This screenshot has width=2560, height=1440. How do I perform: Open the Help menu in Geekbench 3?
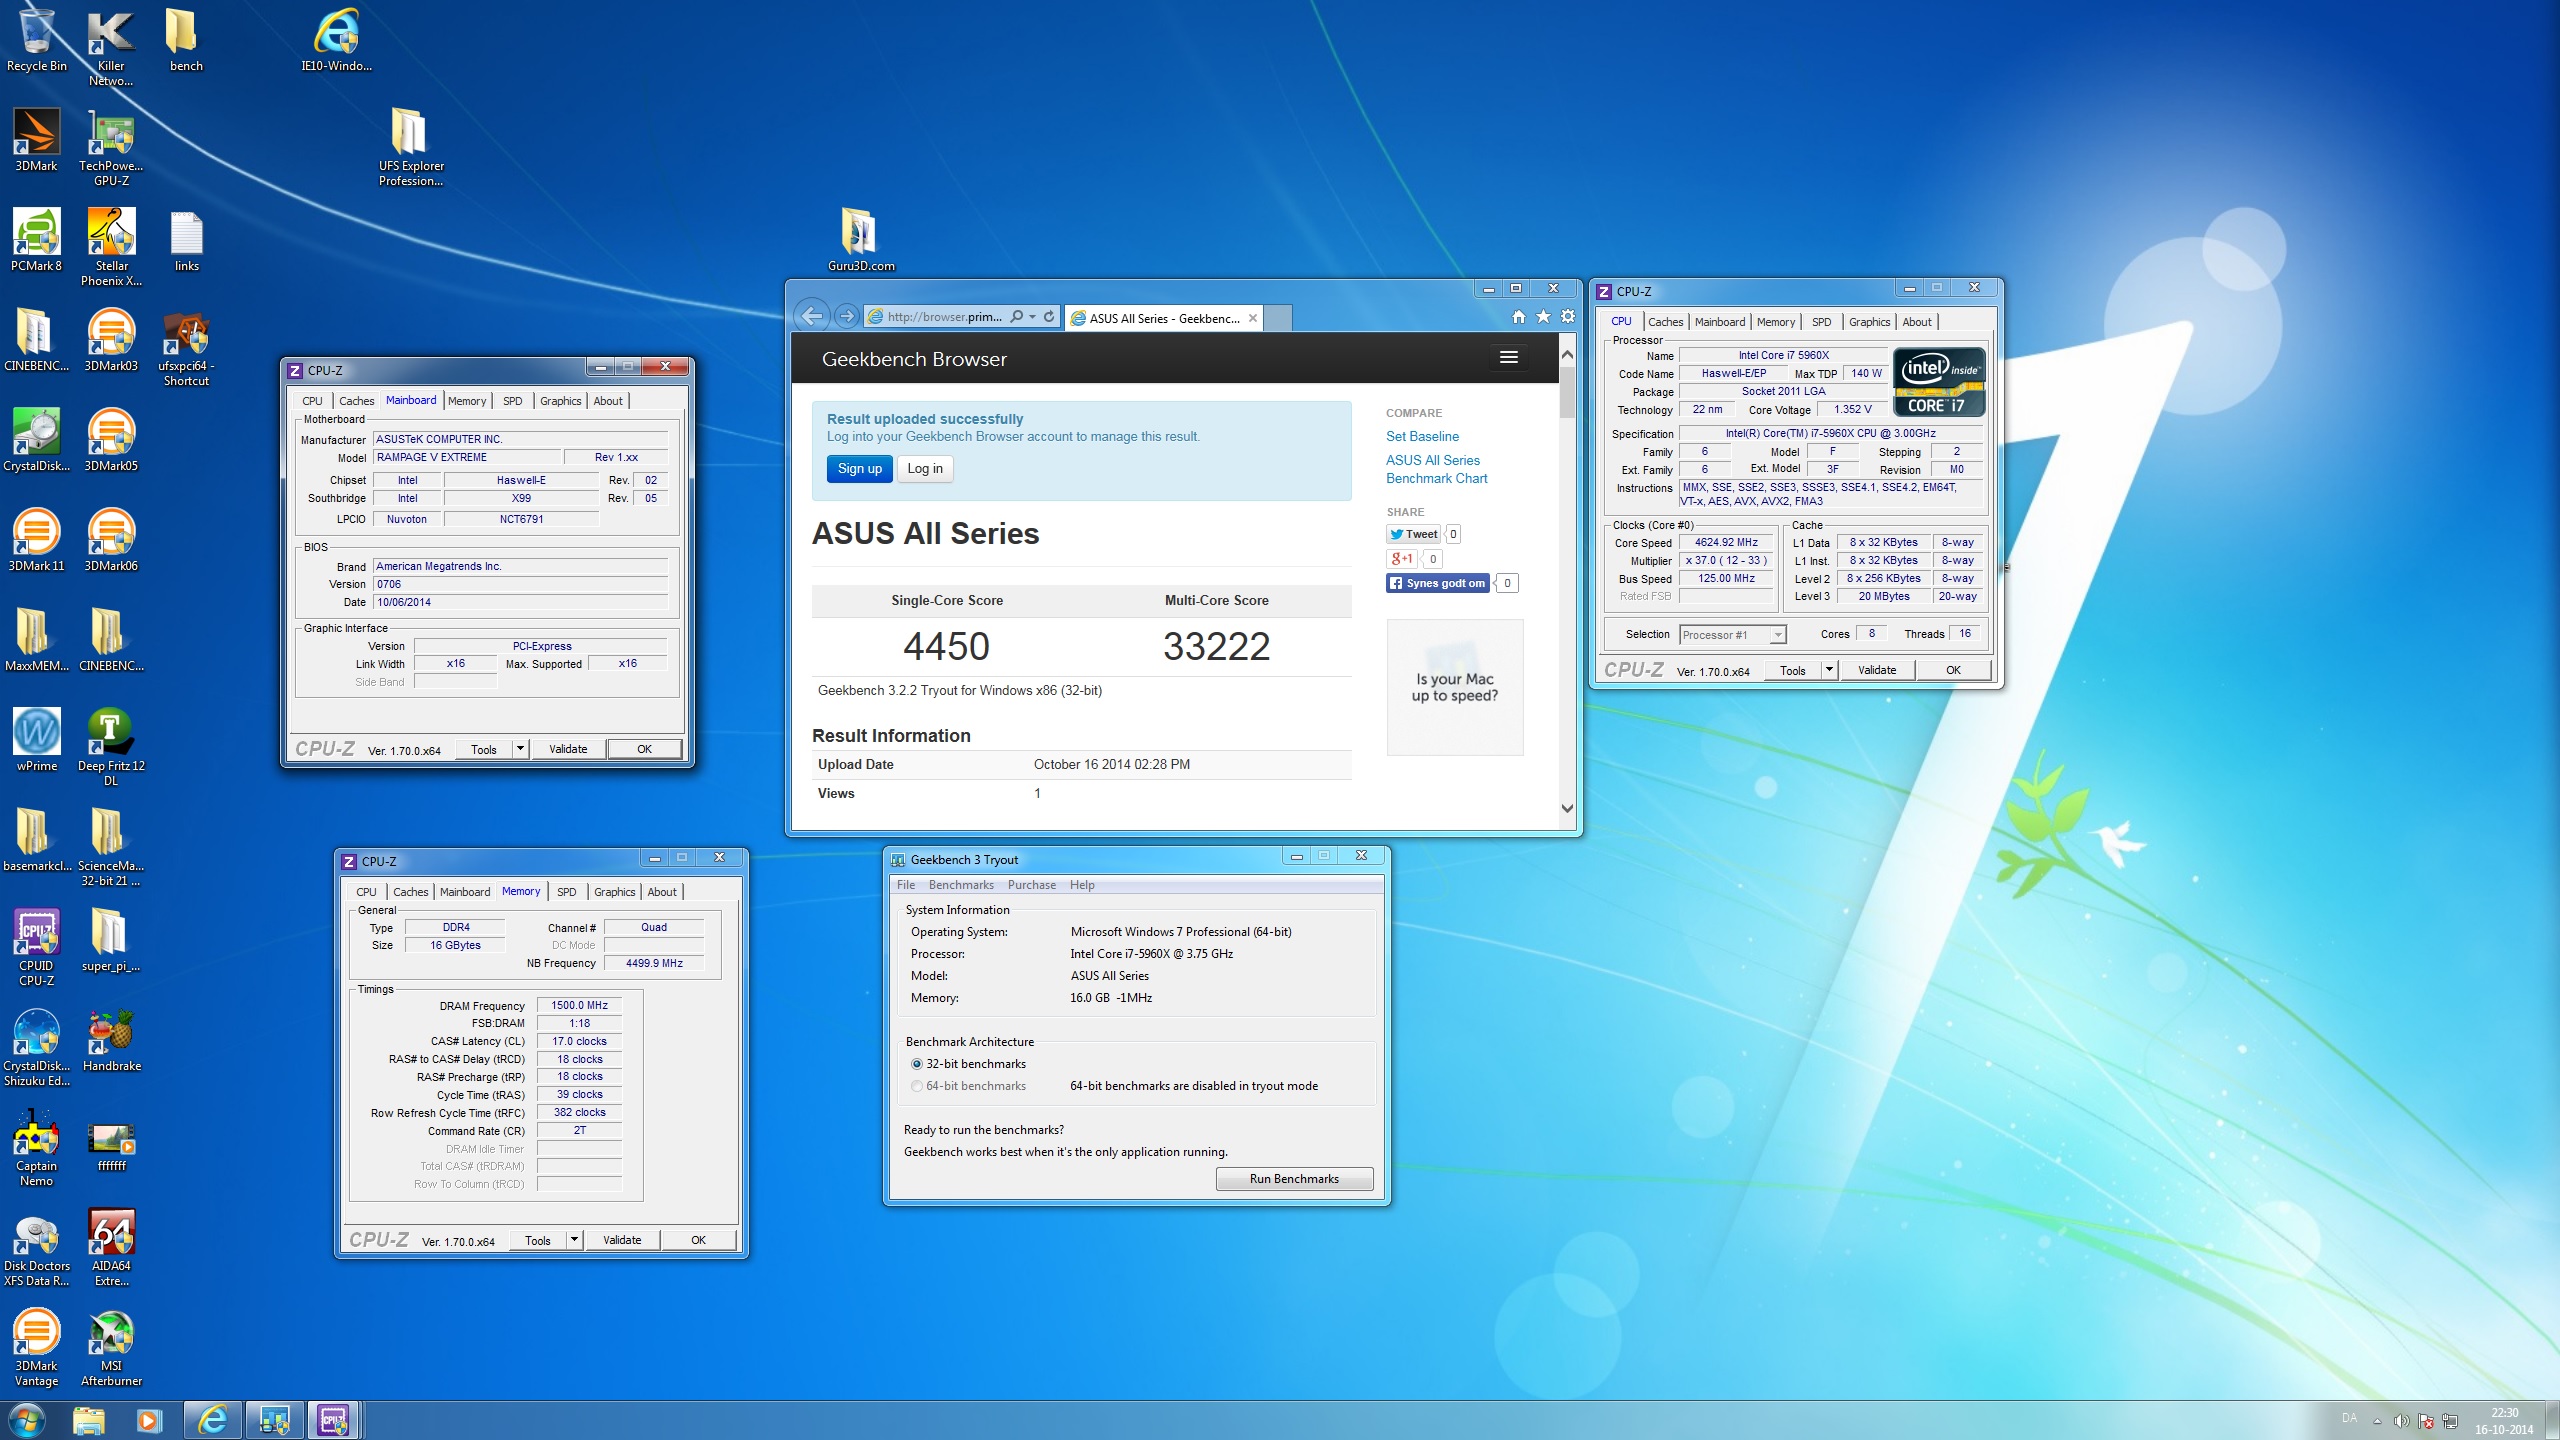coord(1082,885)
